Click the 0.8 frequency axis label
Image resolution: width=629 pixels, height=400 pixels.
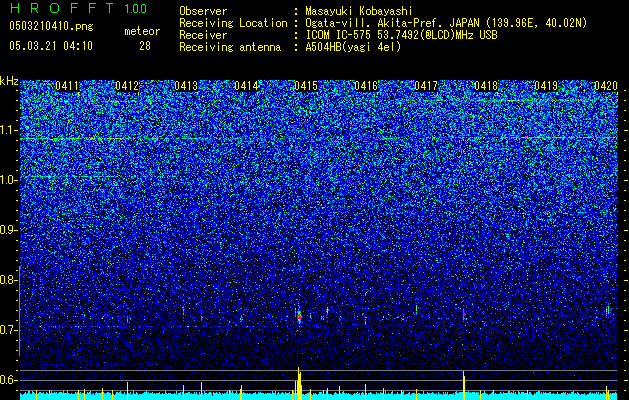pyautogui.click(x=8, y=280)
